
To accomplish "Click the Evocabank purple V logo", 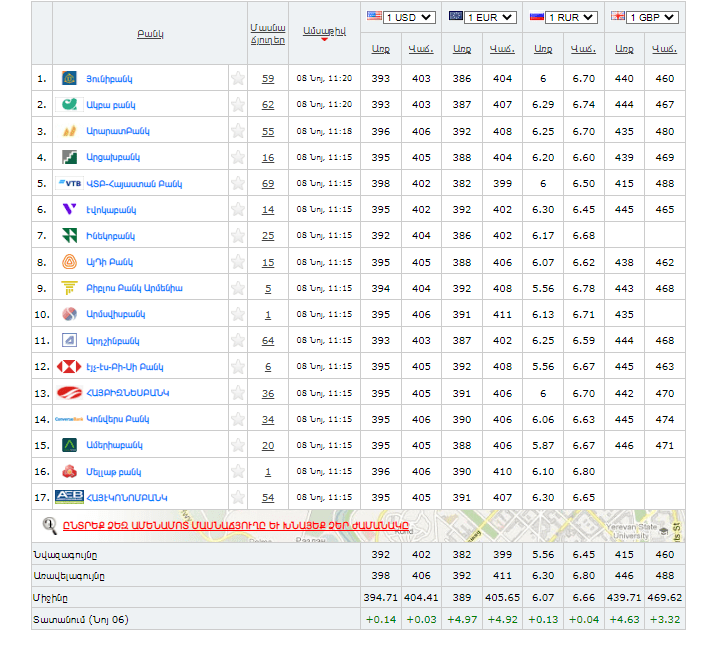I will tap(69, 209).
